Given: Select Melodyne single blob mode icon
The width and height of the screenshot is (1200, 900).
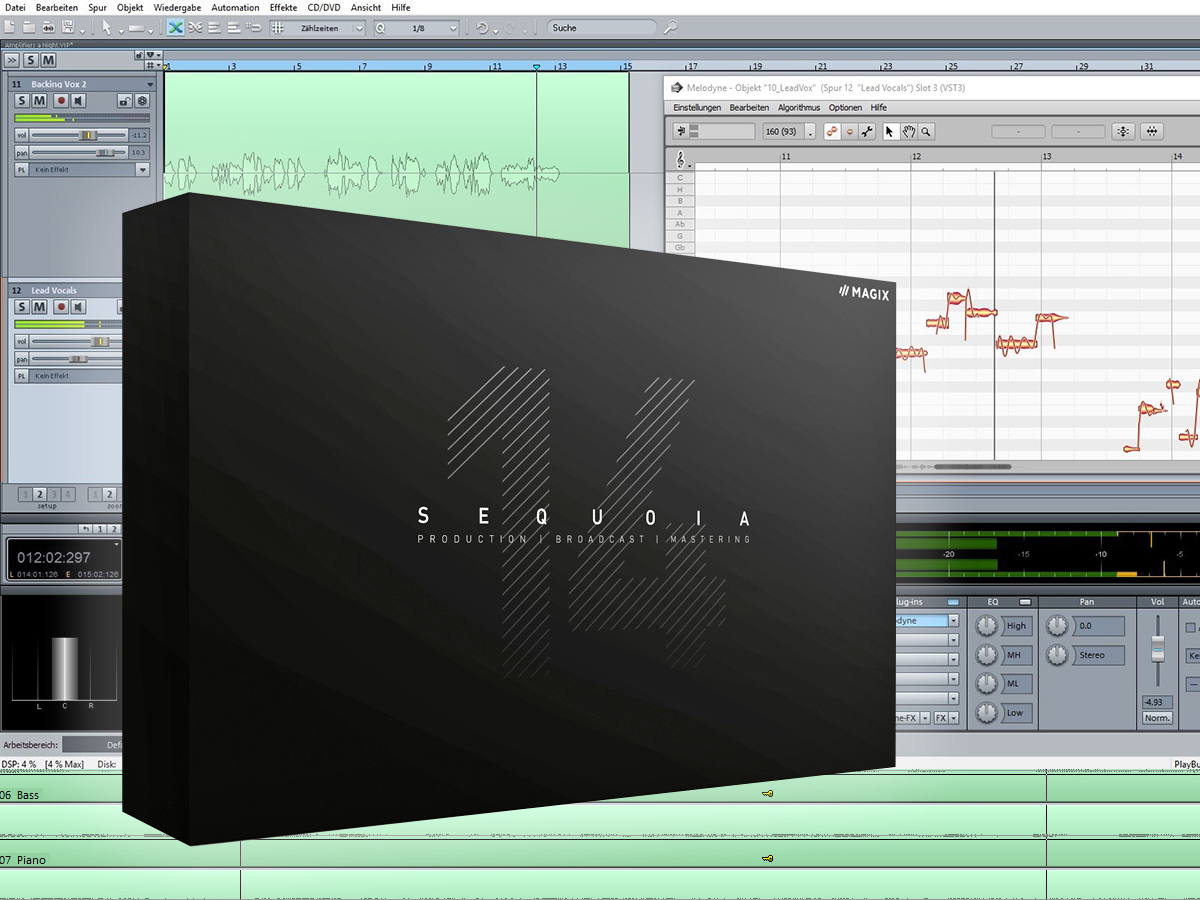Looking at the screenshot, I should click(849, 131).
